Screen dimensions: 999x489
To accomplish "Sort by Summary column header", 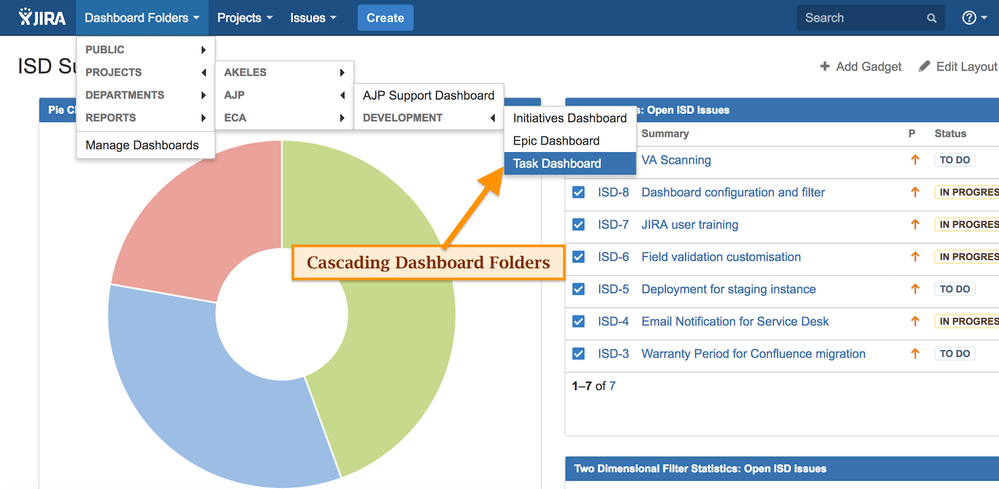I will [x=665, y=134].
